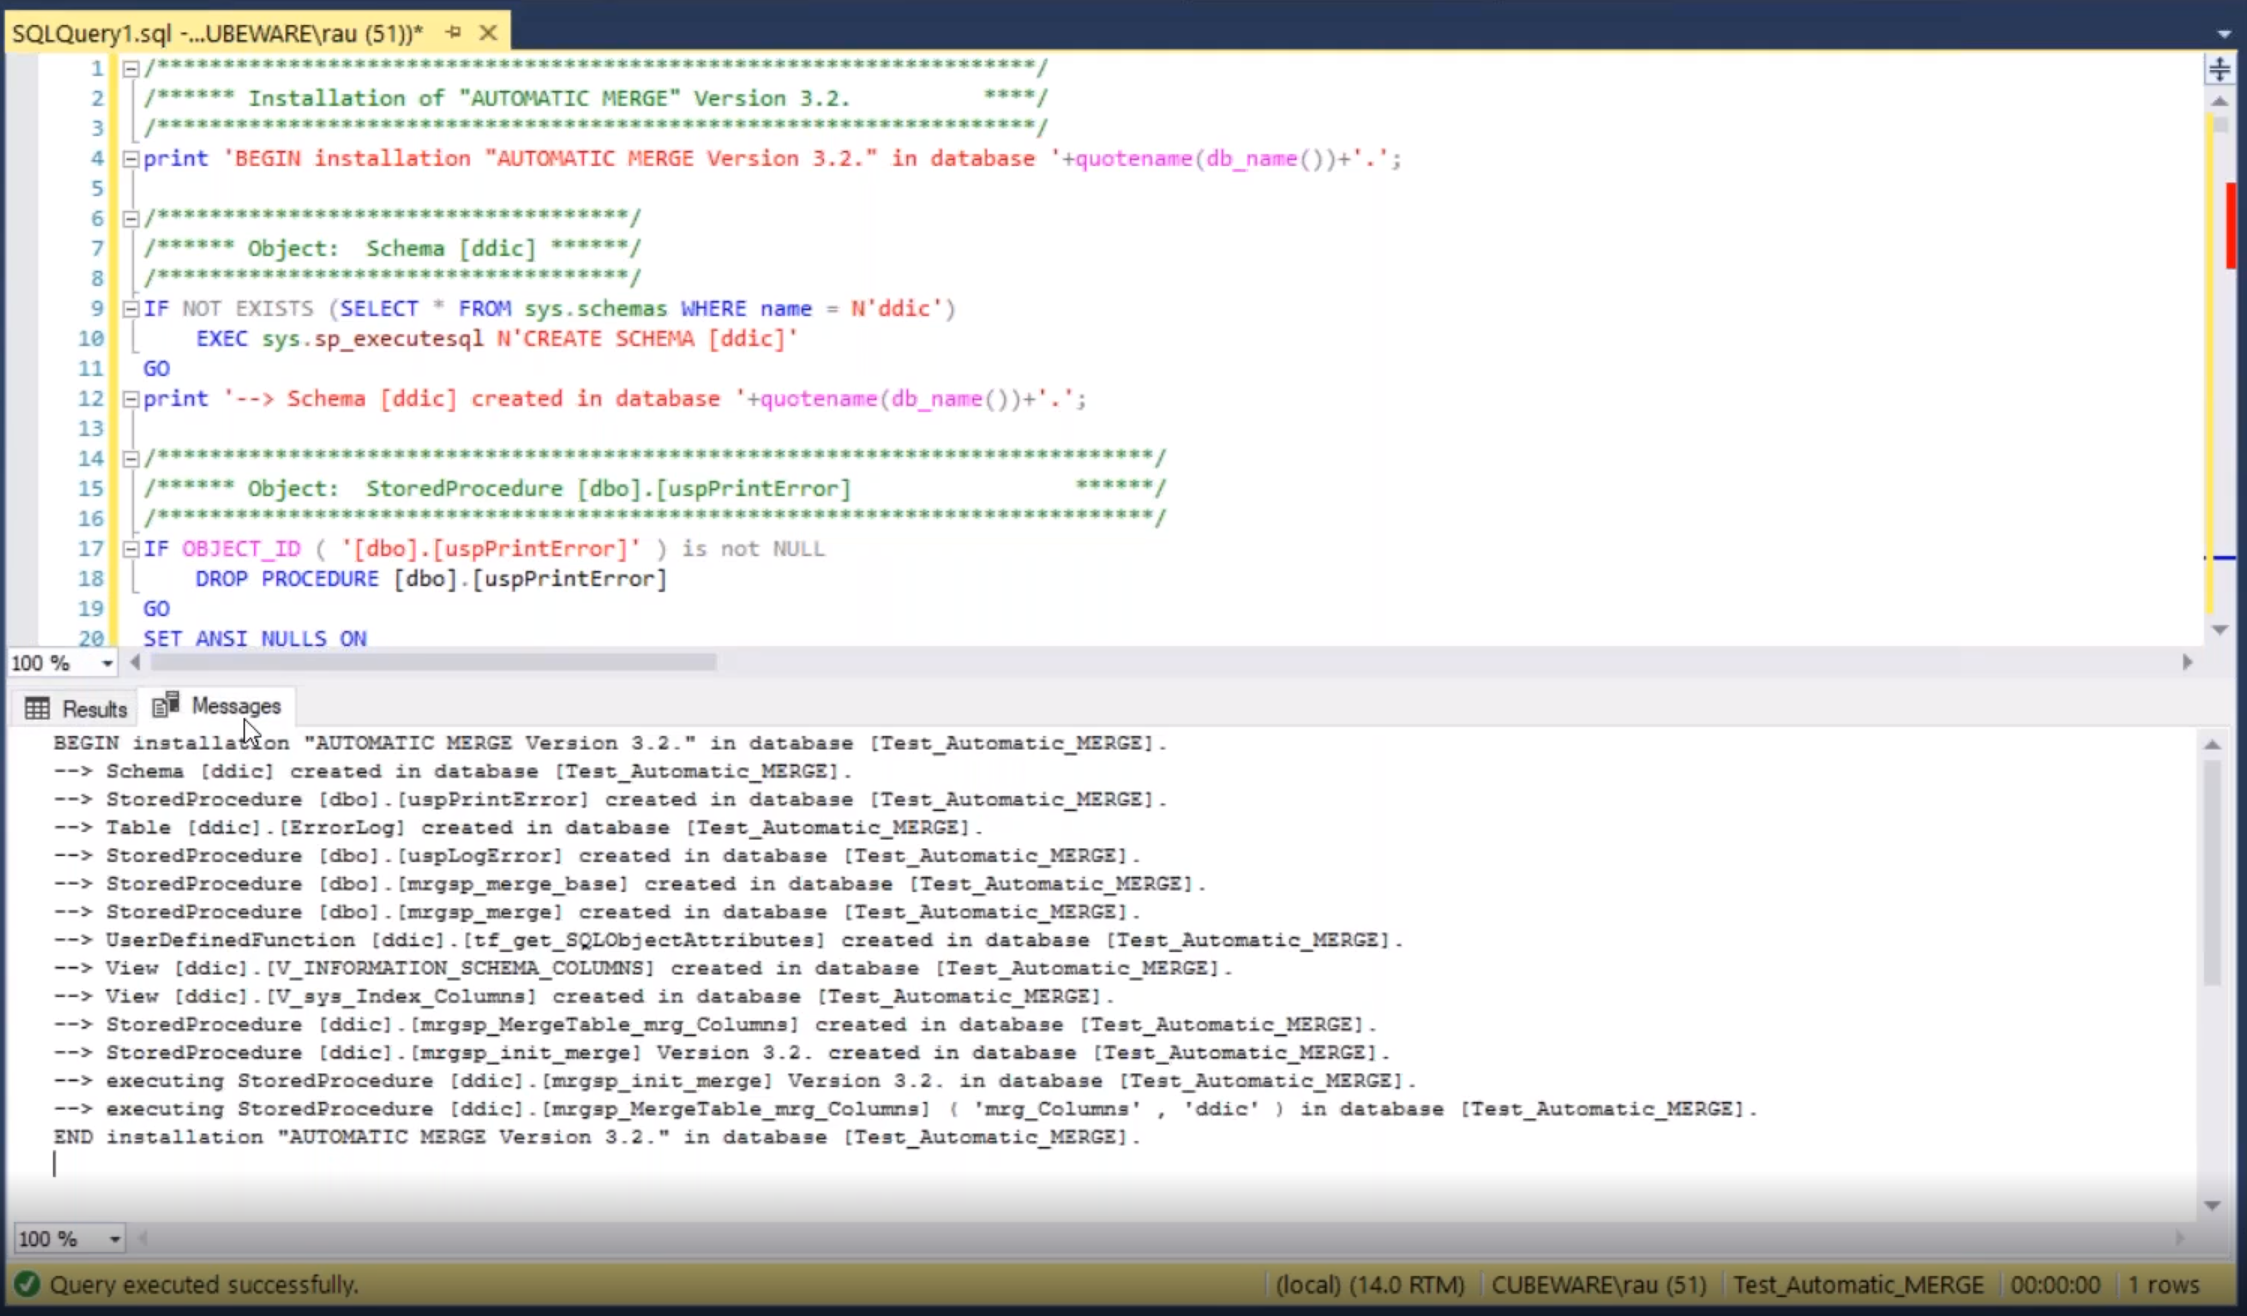2247x1316 pixels.
Task: Click the Results tab grid icon
Action: (37, 709)
